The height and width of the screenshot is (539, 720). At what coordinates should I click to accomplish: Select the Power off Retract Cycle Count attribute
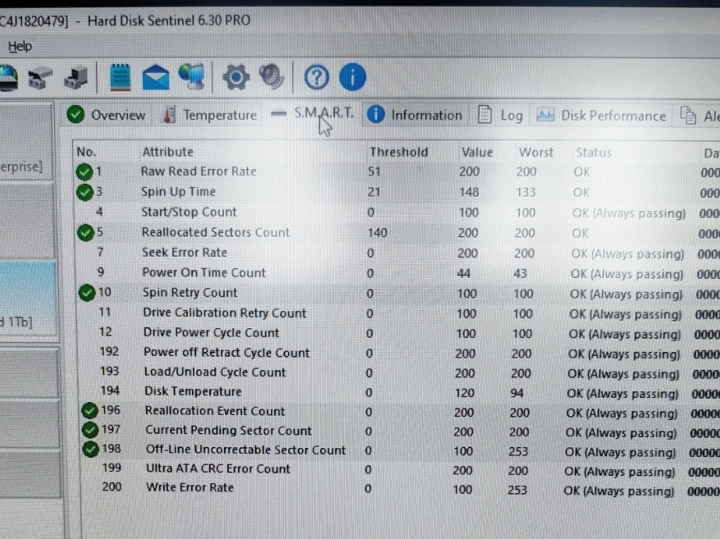(x=227, y=353)
